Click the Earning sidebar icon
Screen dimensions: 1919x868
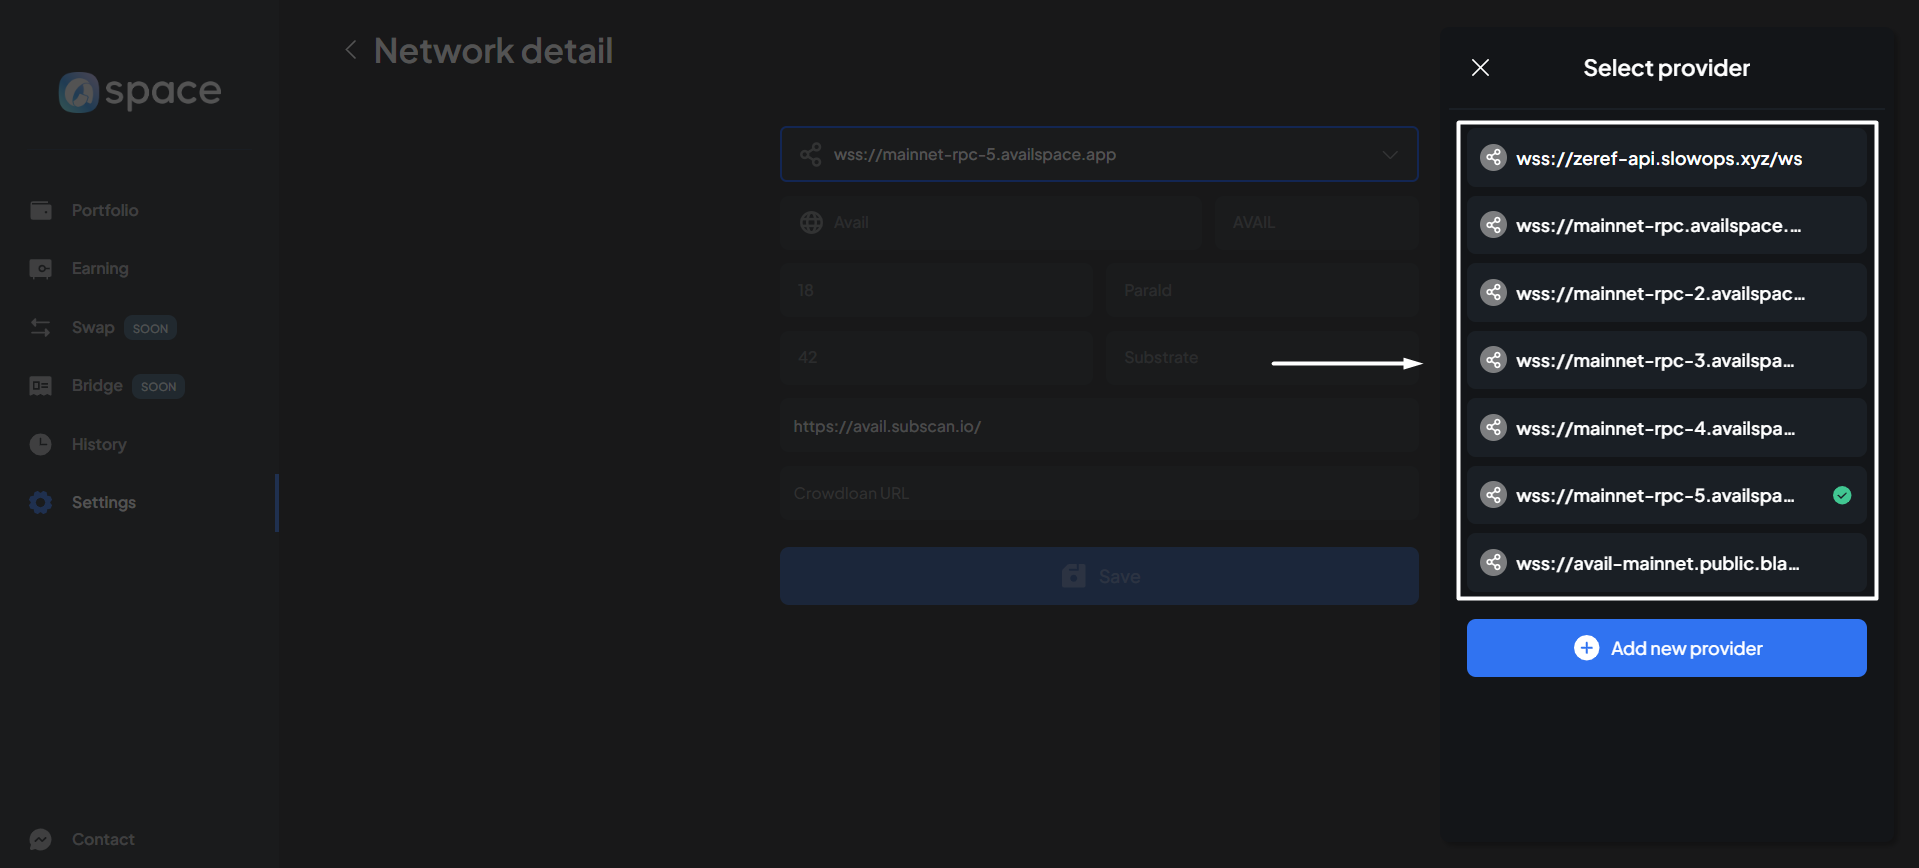(41, 269)
